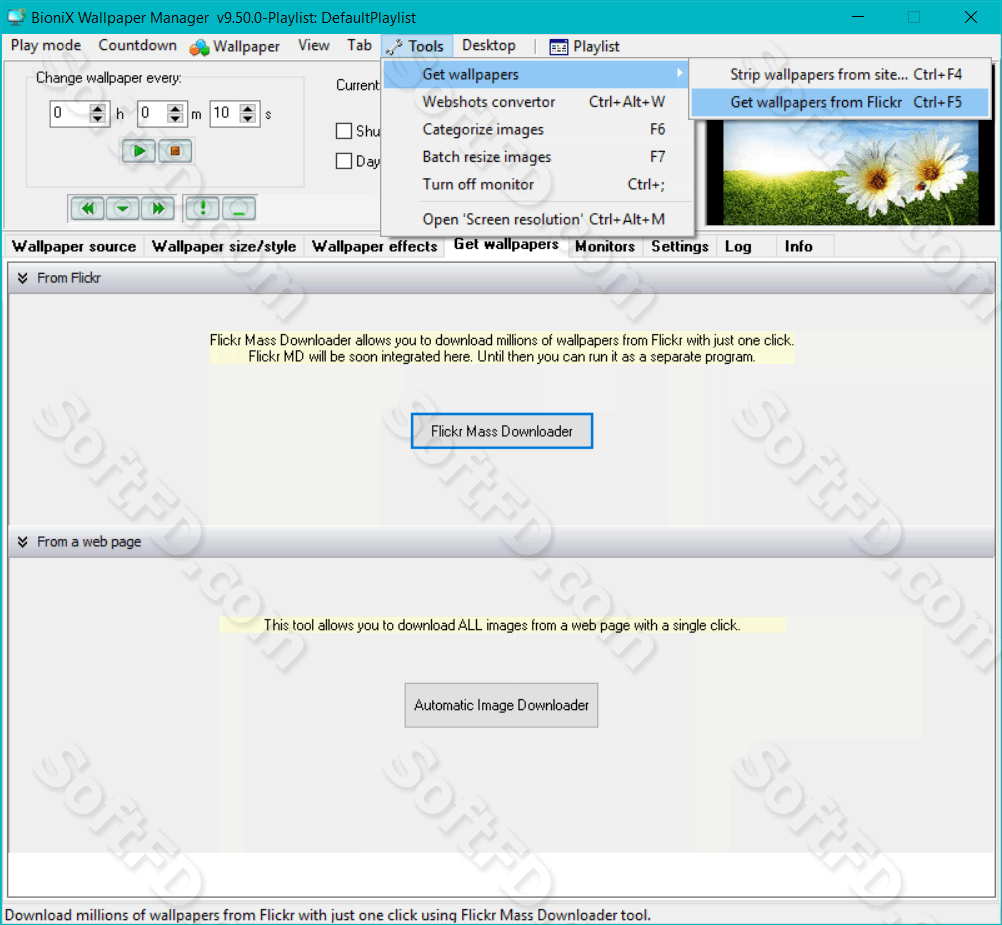Collapse the From Flickr section
The image size is (1002, 925).
click(x=22, y=278)
